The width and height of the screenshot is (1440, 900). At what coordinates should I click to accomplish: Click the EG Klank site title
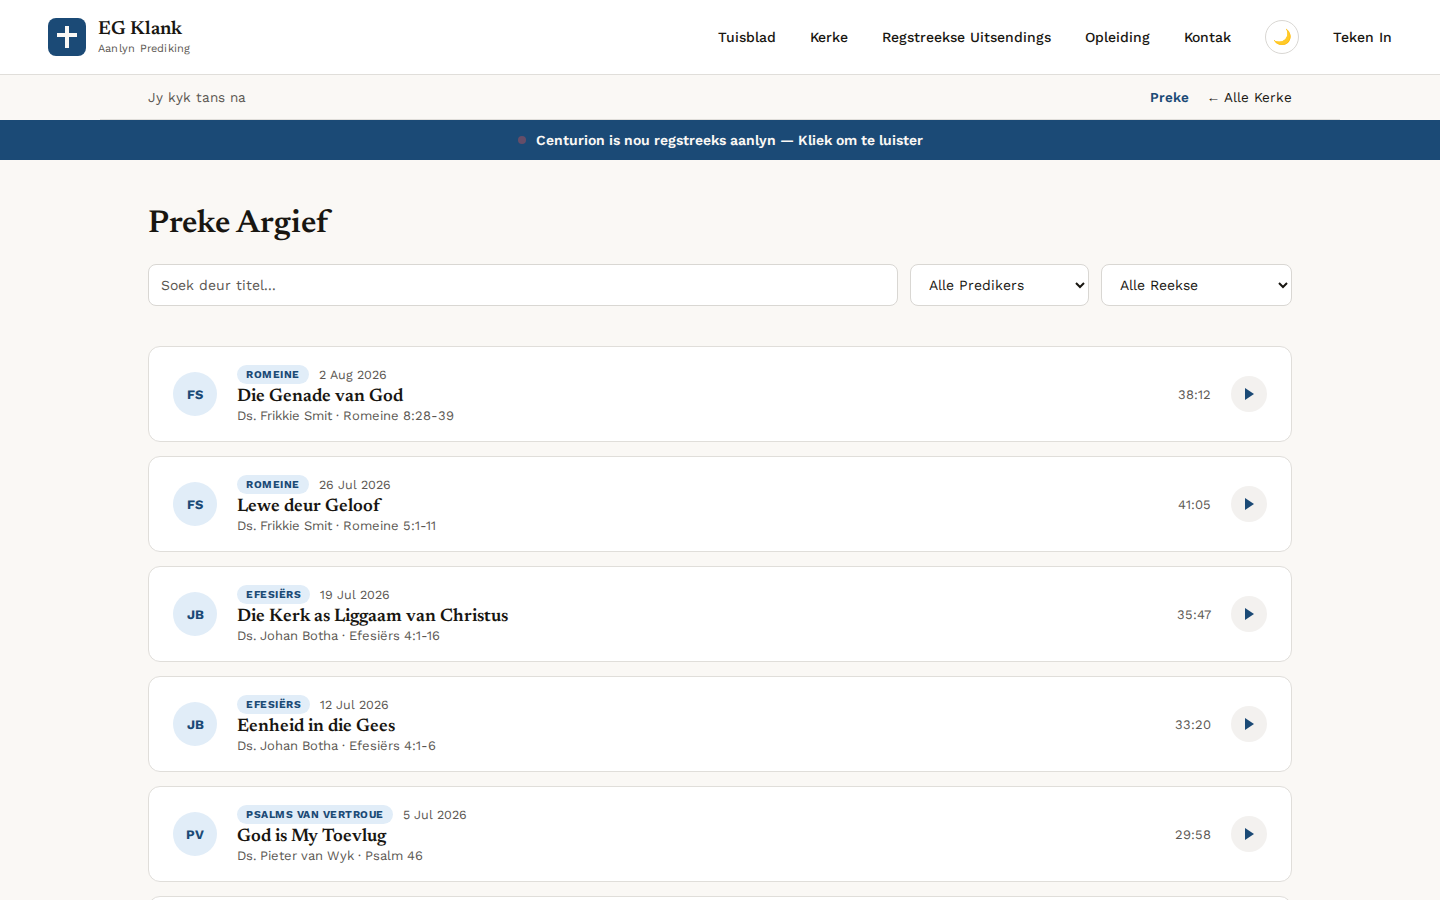pyautogui.click(x=140, y=28)
